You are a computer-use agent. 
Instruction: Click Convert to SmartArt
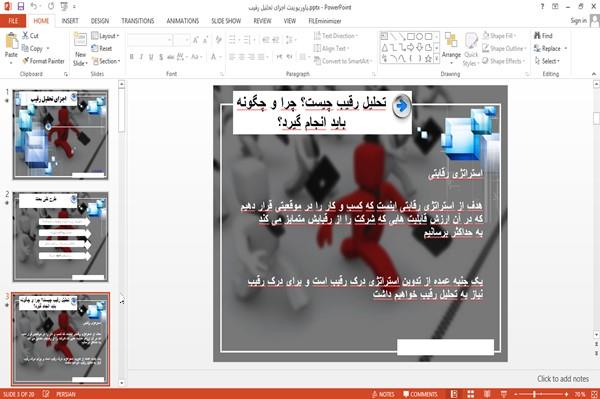click(343, 61)
